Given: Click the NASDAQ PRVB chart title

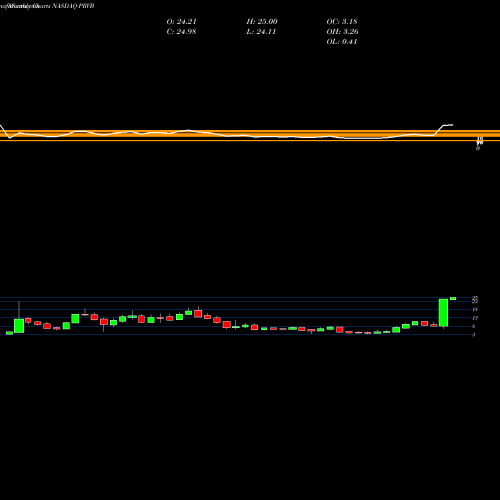Looking at the screenshot, I should click(x=73, y=6).
